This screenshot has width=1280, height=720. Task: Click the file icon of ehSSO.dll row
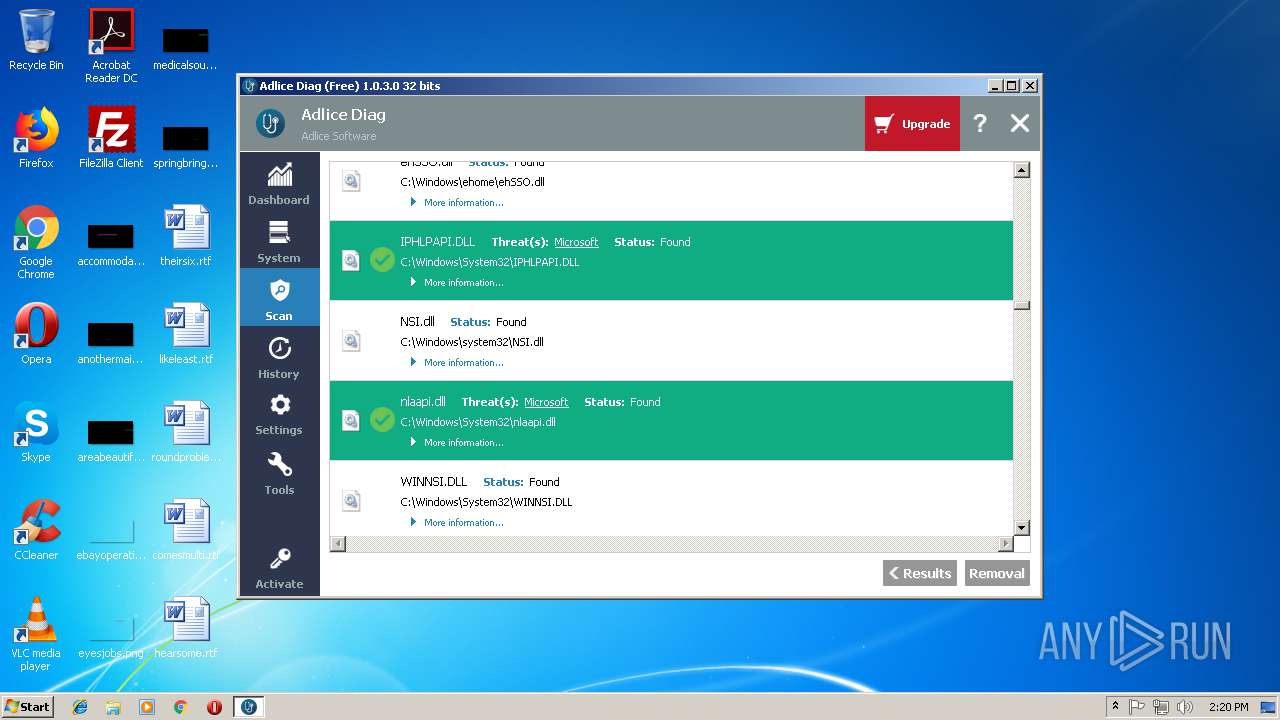tap(351, 180)
